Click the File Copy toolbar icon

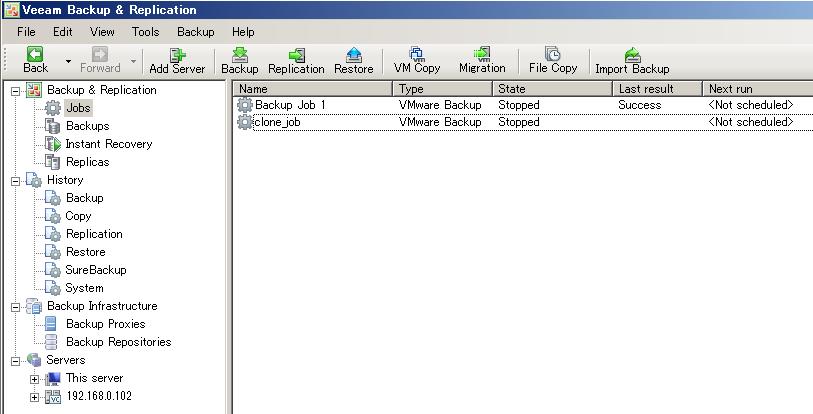pos(553,54)
